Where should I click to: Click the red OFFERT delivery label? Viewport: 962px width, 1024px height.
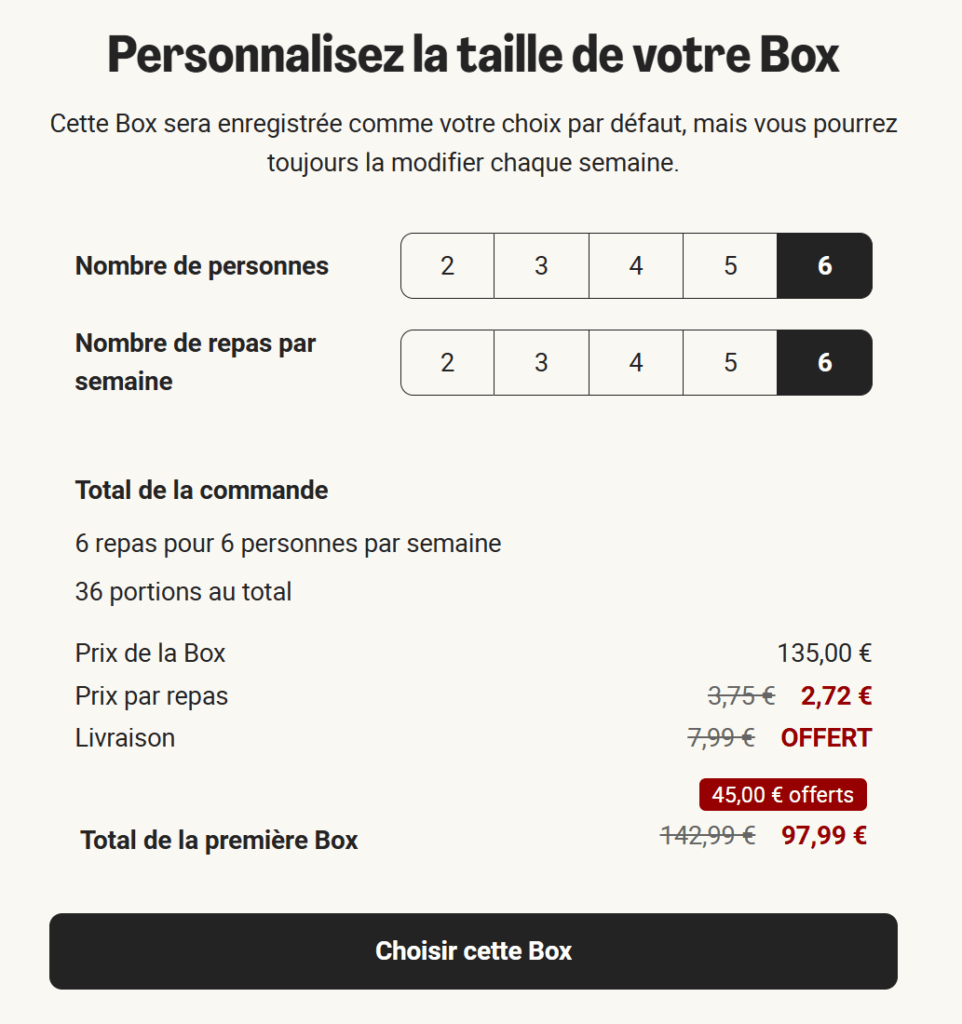pos(826,738)
